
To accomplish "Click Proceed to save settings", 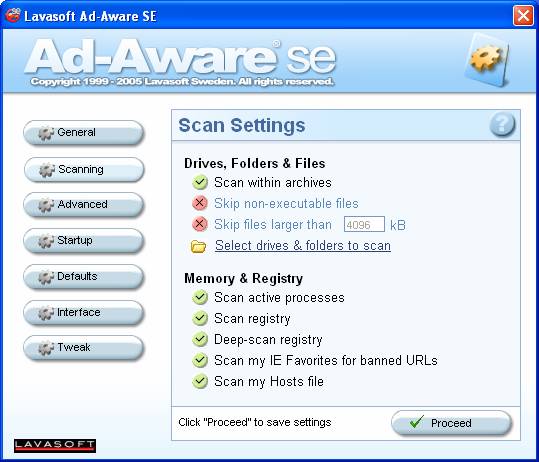I will 451,422.
